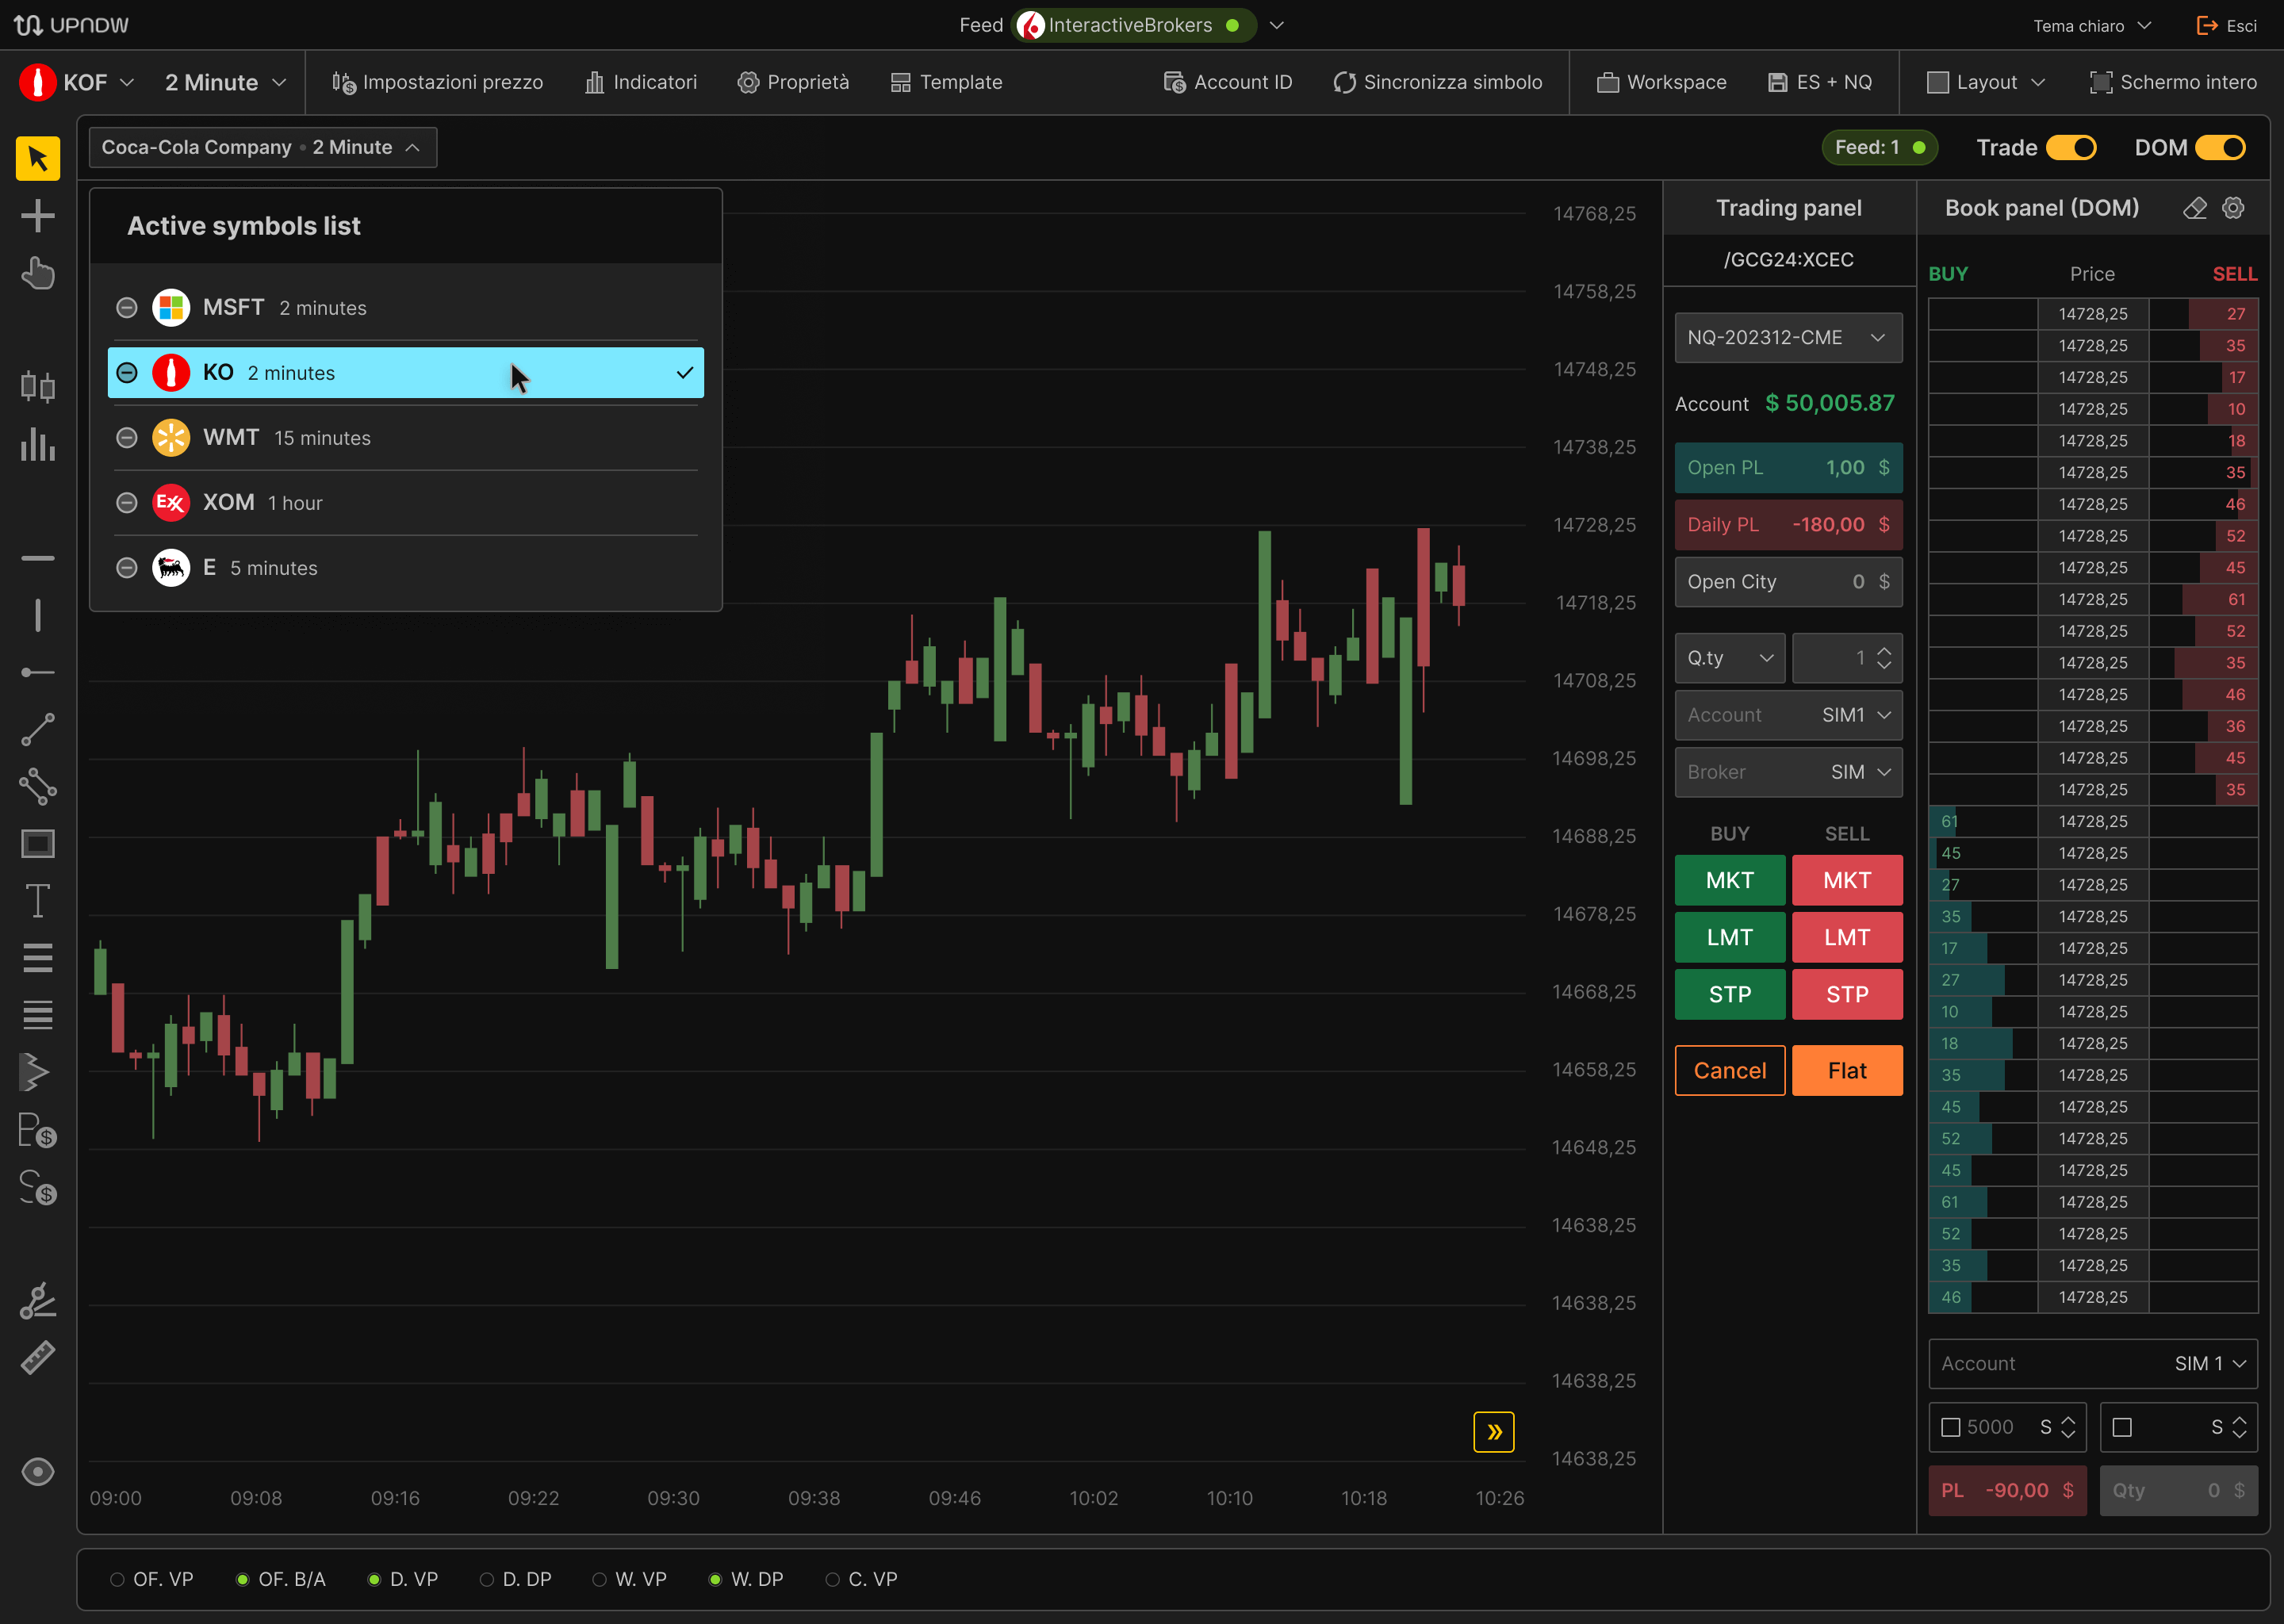Open Book panel settings gear
The image size is (2284, 1624).
click(x=2233, y=208)
